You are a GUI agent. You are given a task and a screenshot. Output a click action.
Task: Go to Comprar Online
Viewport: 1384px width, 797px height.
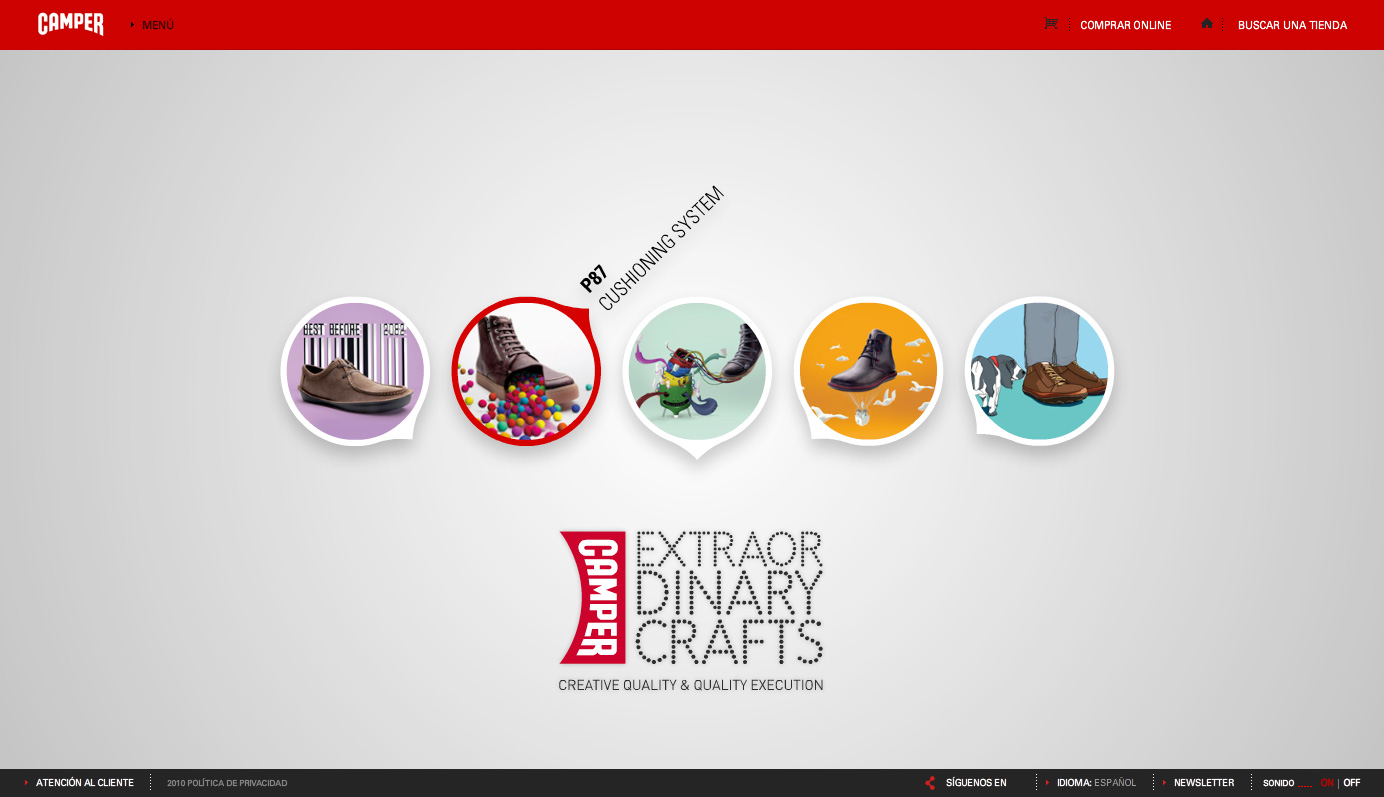coord(1126,25)
